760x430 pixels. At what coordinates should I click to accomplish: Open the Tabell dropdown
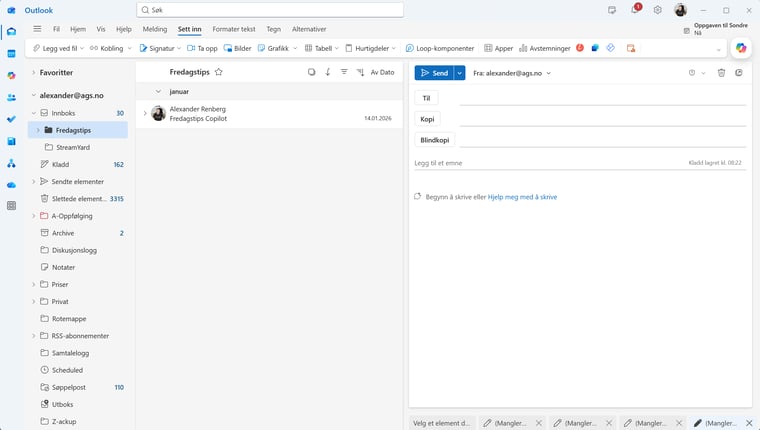pyautogui.click(x=336, y=48)
